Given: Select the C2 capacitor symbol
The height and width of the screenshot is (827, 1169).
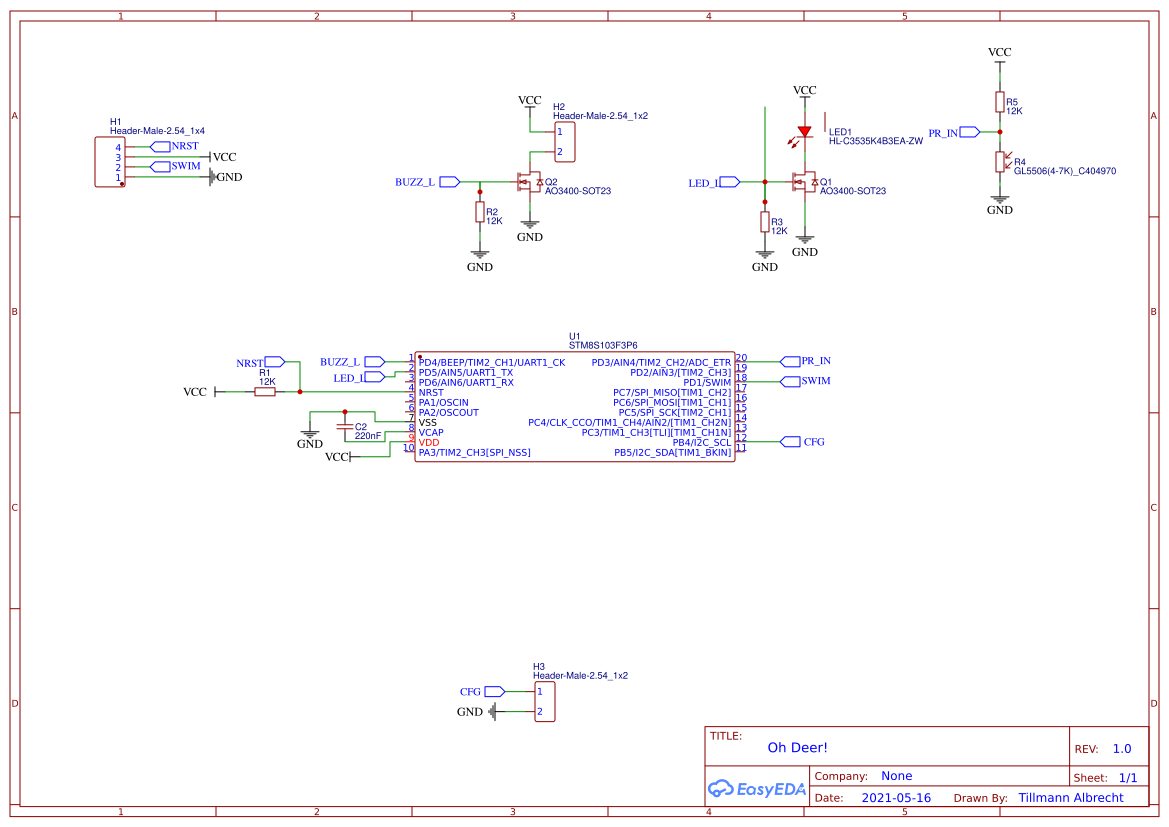Looking at the screenshot, I should click(344, 427).
